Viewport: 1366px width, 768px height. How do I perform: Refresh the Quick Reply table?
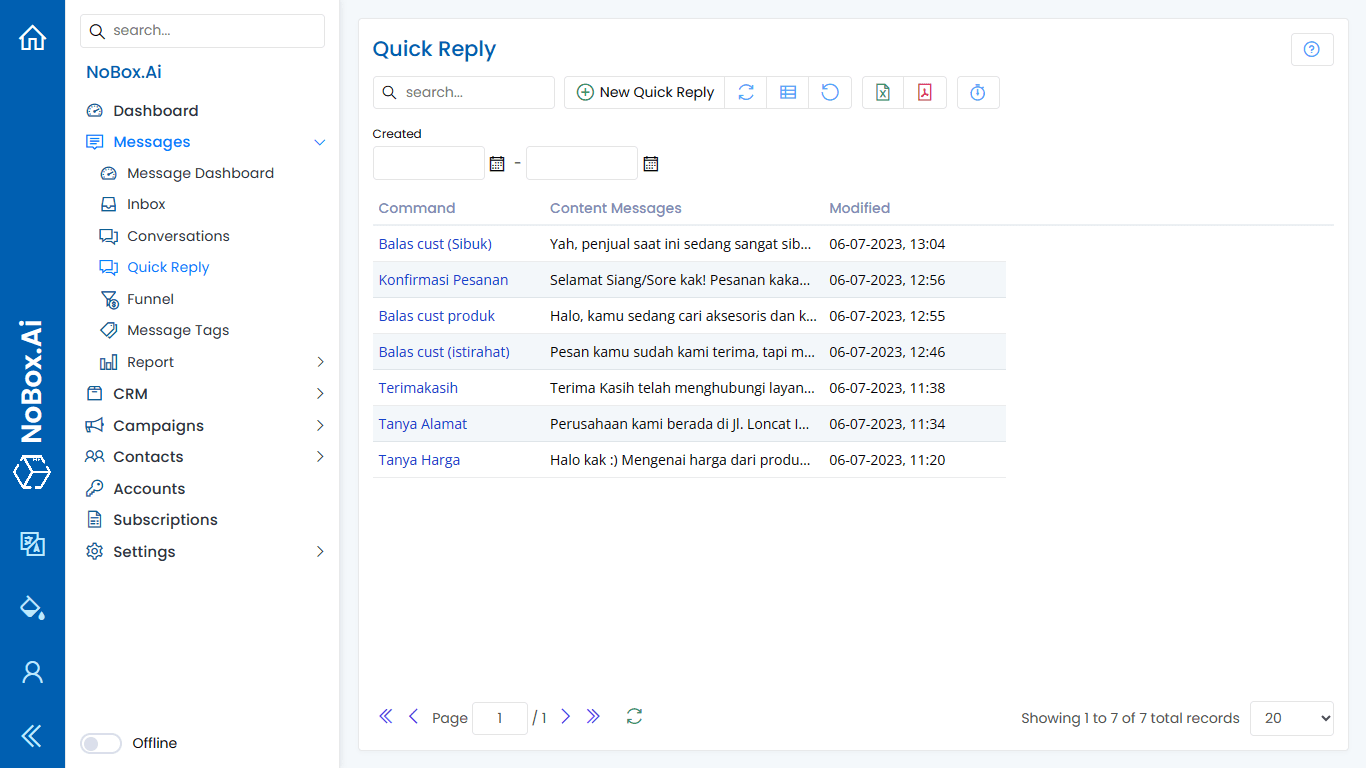pyautogui.click(x=745, y=92)
